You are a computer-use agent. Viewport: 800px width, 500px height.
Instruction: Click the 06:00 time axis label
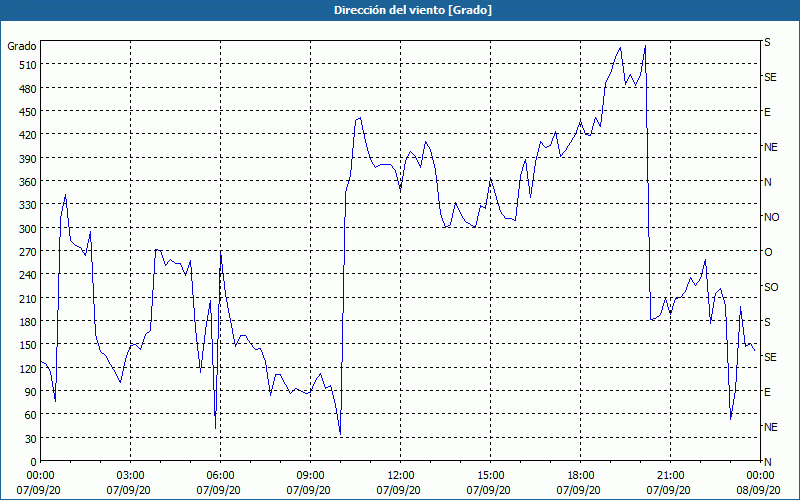point(220,476)
